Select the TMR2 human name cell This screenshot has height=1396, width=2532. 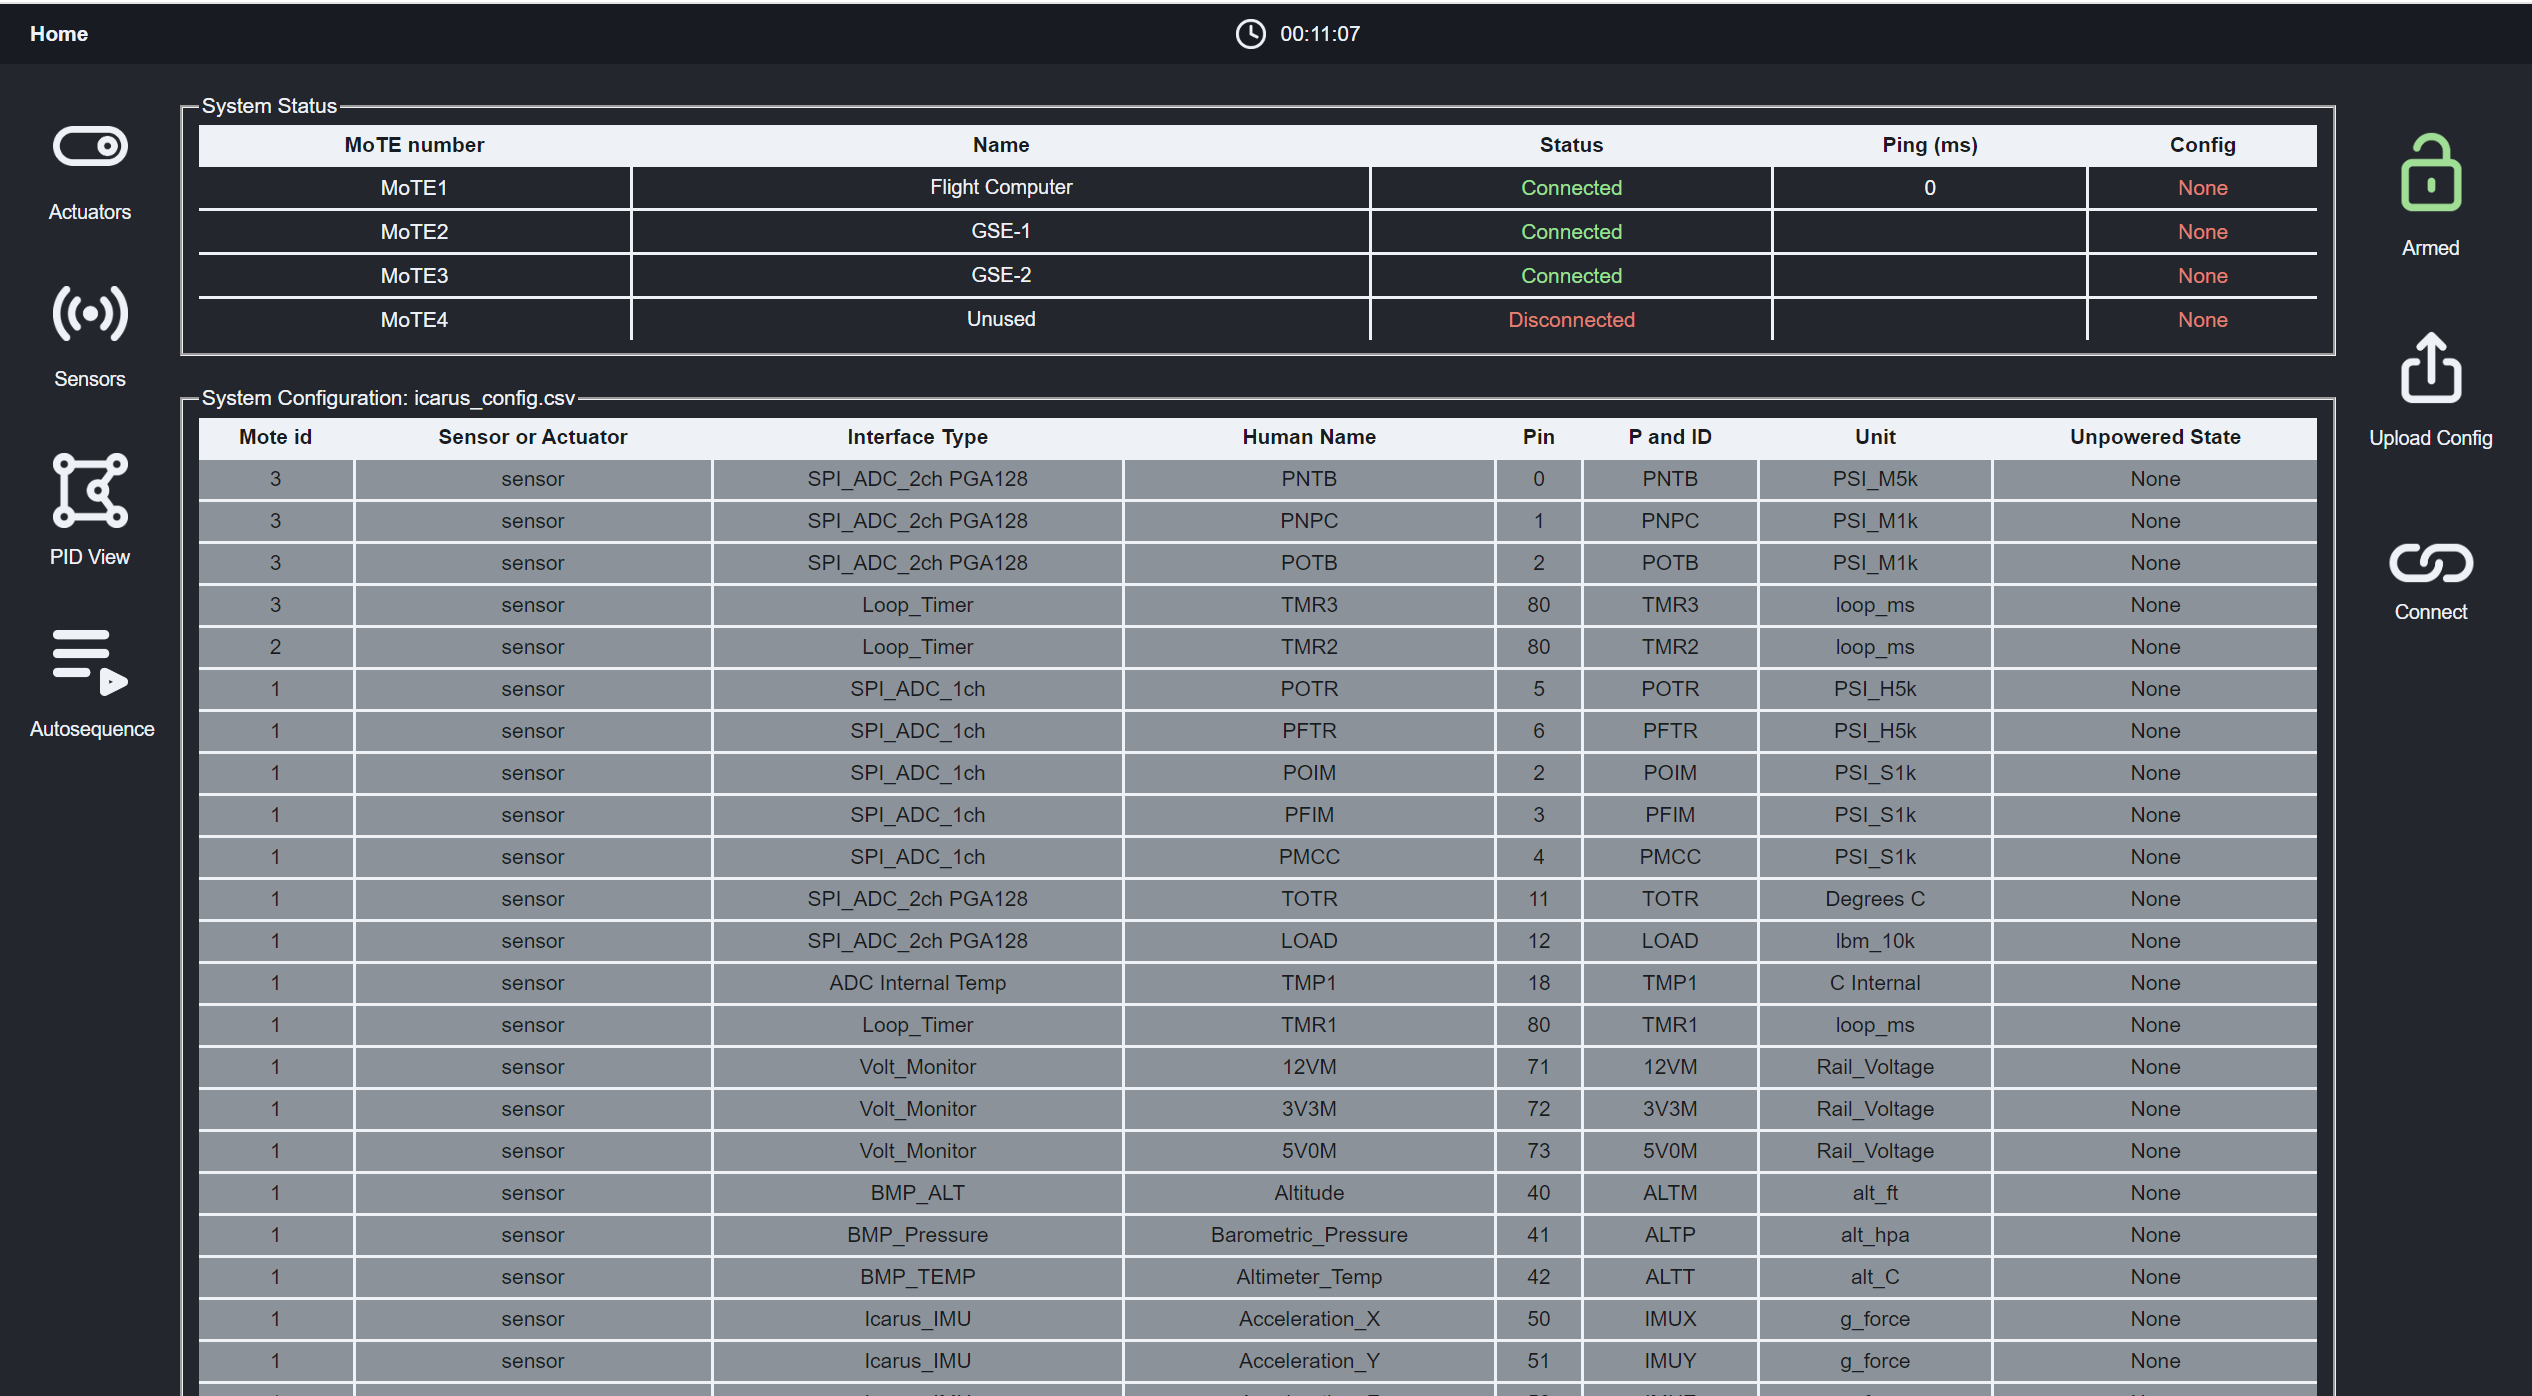(1309, 647)
